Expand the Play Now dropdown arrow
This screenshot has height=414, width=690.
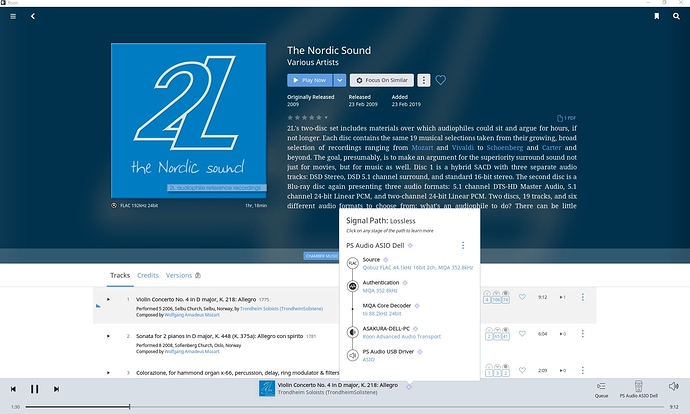point(340,80)
